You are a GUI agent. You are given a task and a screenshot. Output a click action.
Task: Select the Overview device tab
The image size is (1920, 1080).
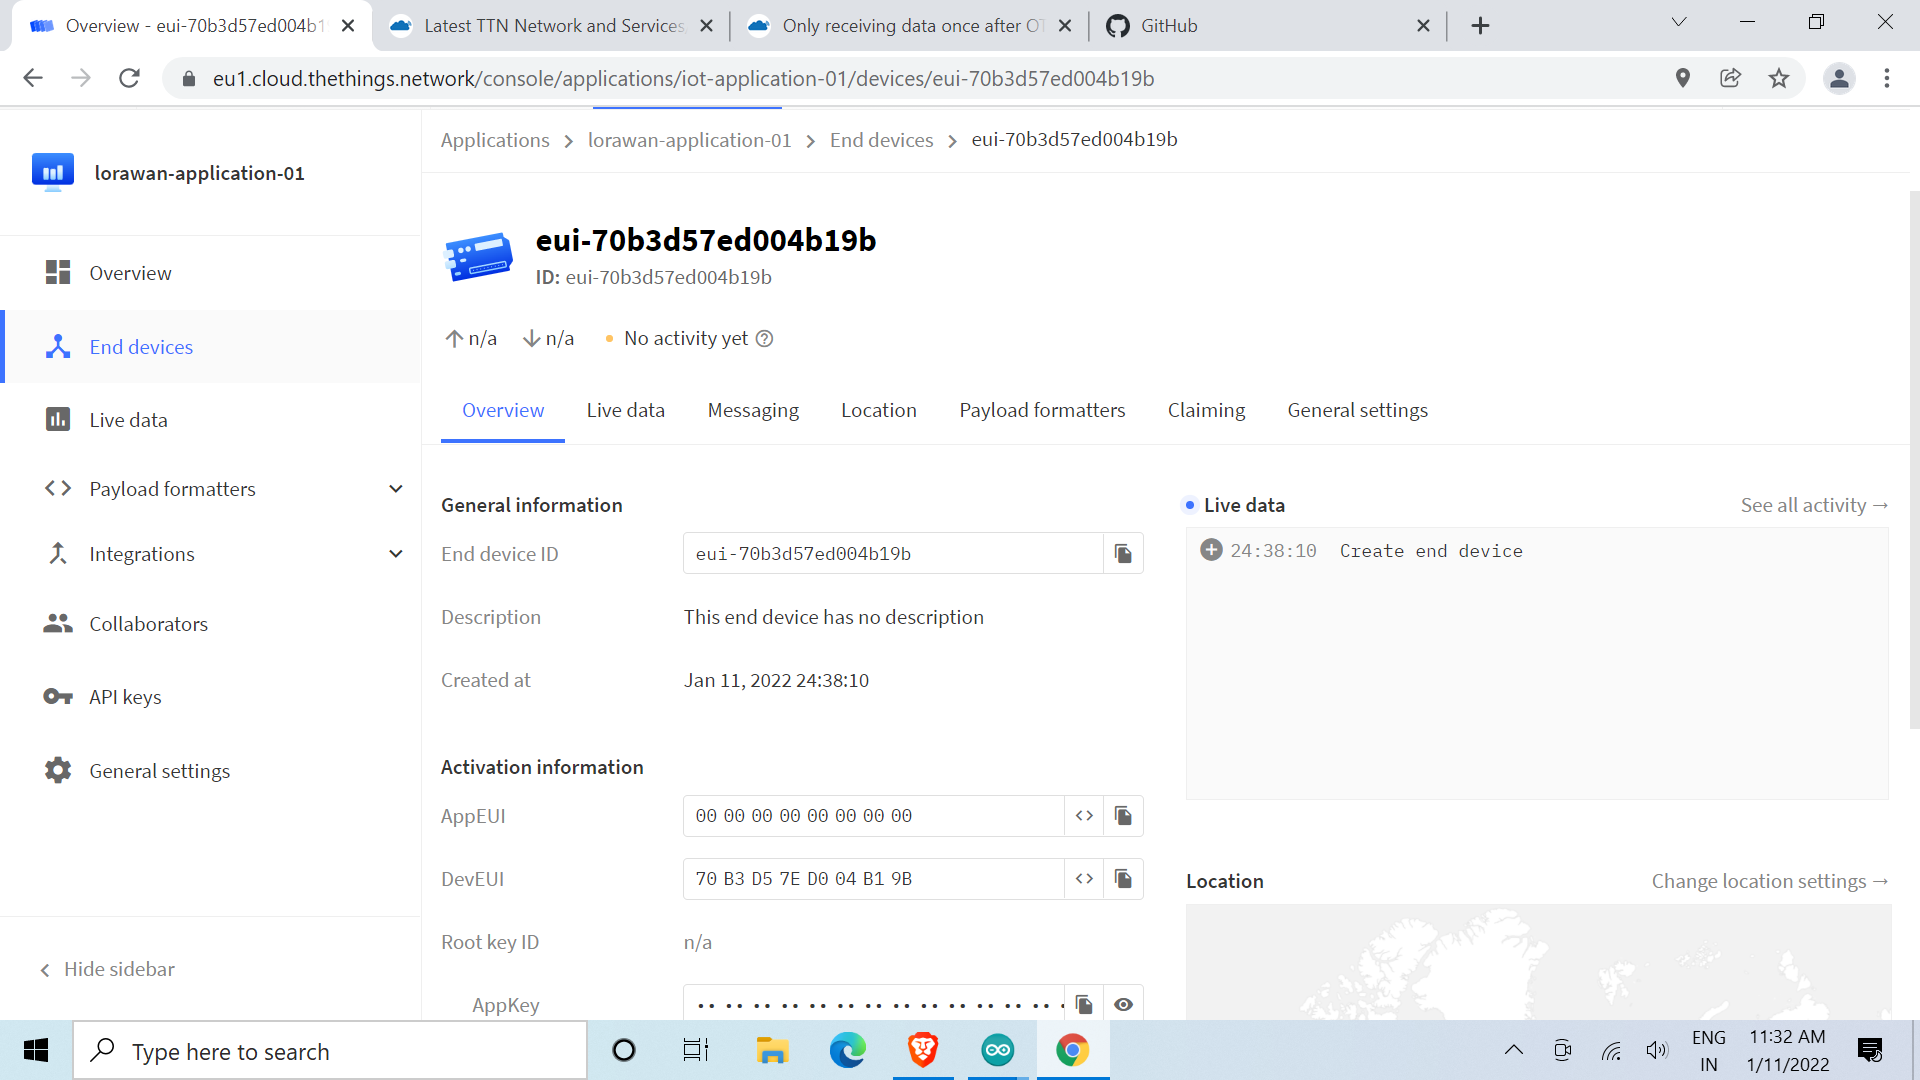503,410
